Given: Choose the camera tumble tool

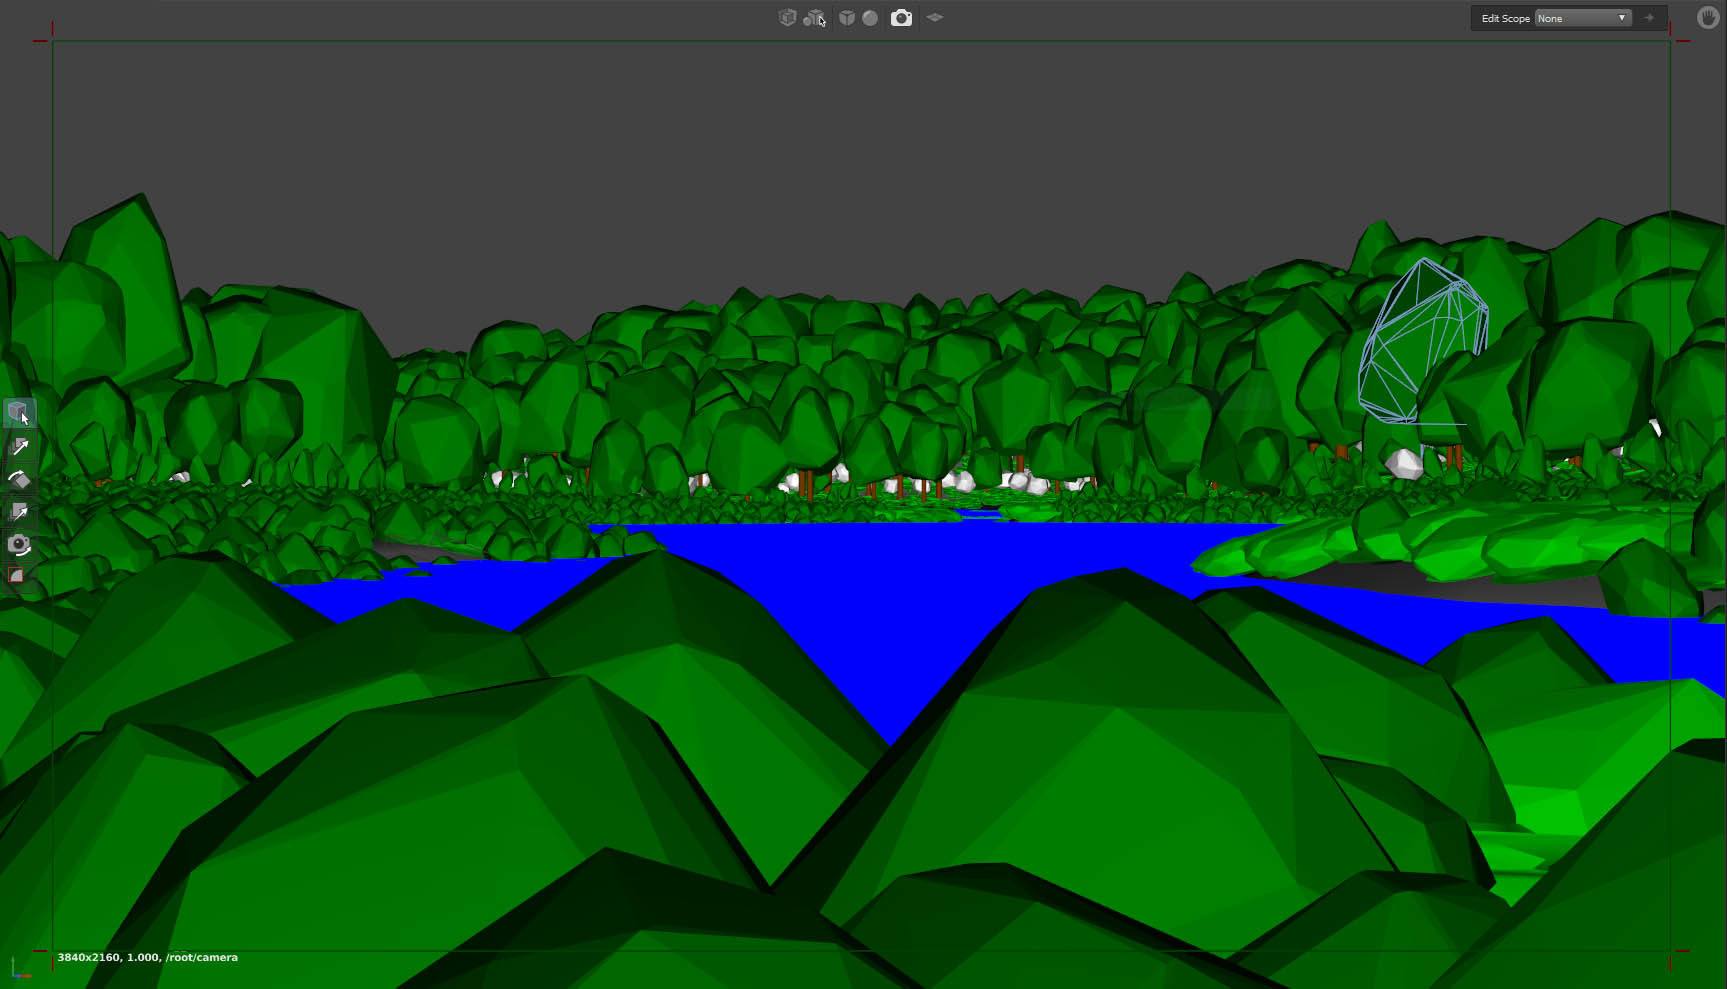Looking at the screenshot, I should click(x=18, y=545).
